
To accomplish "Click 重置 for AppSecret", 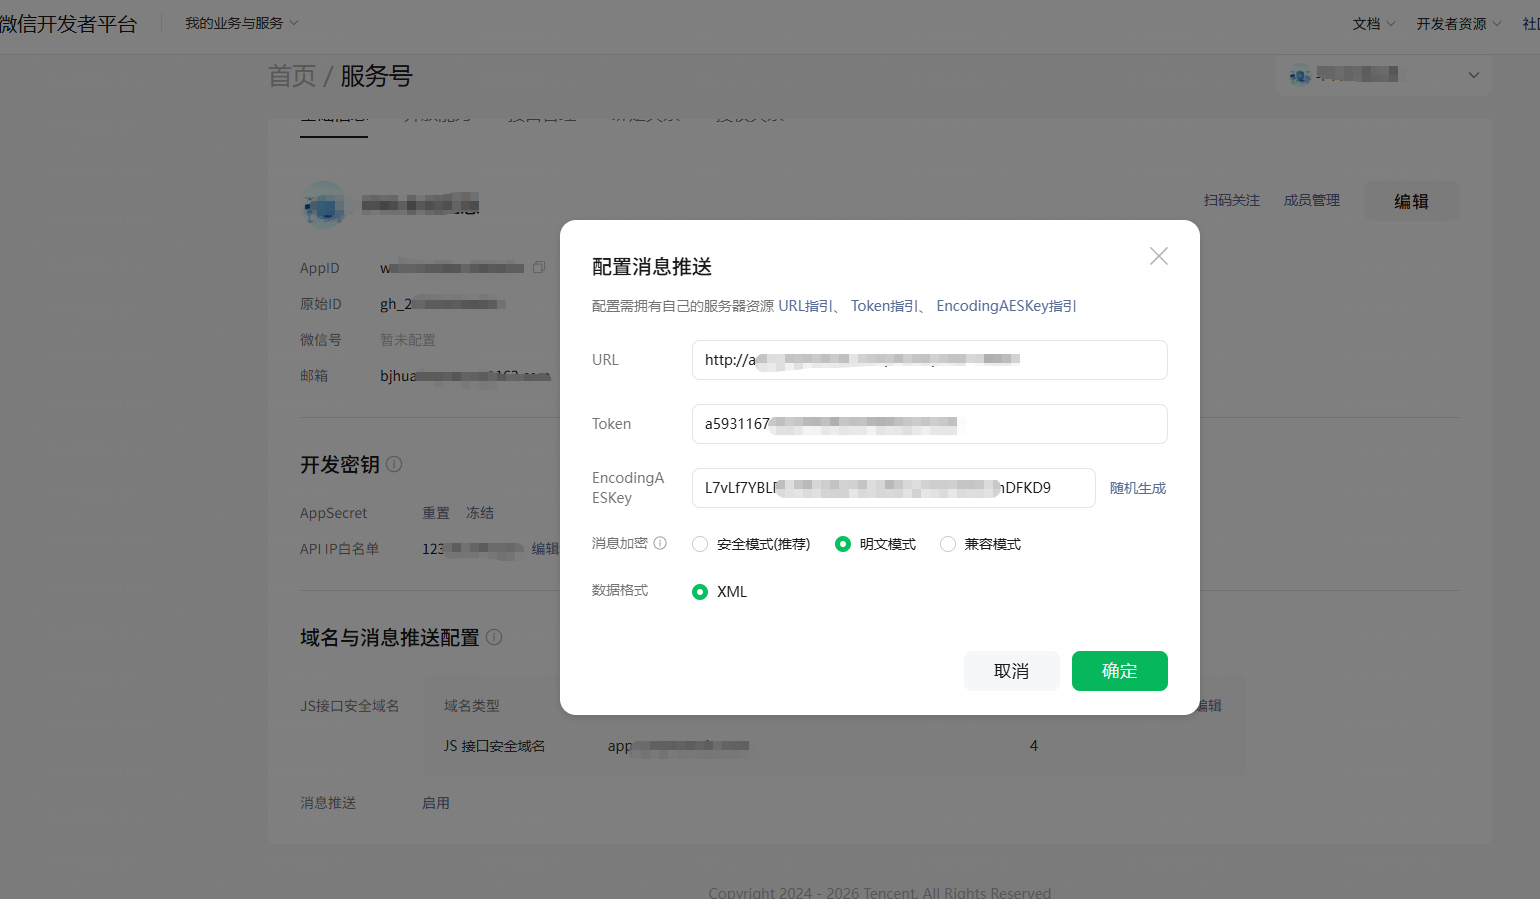I will point(436,513).
